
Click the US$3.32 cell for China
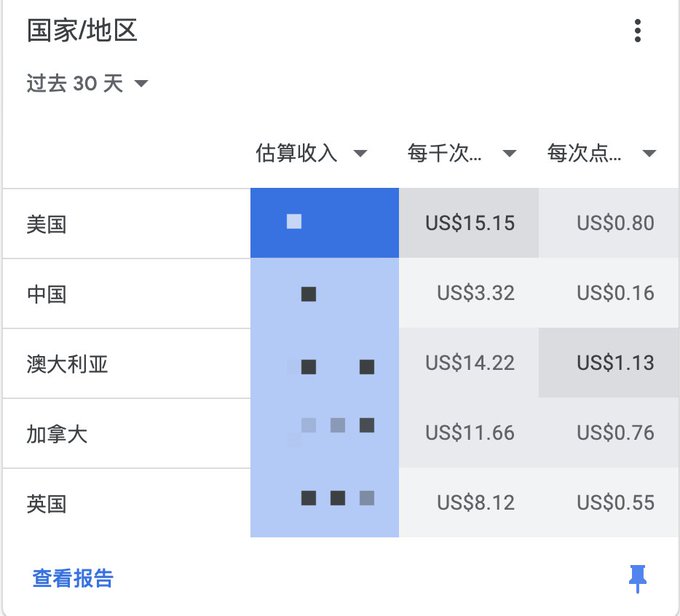(469, 293)
